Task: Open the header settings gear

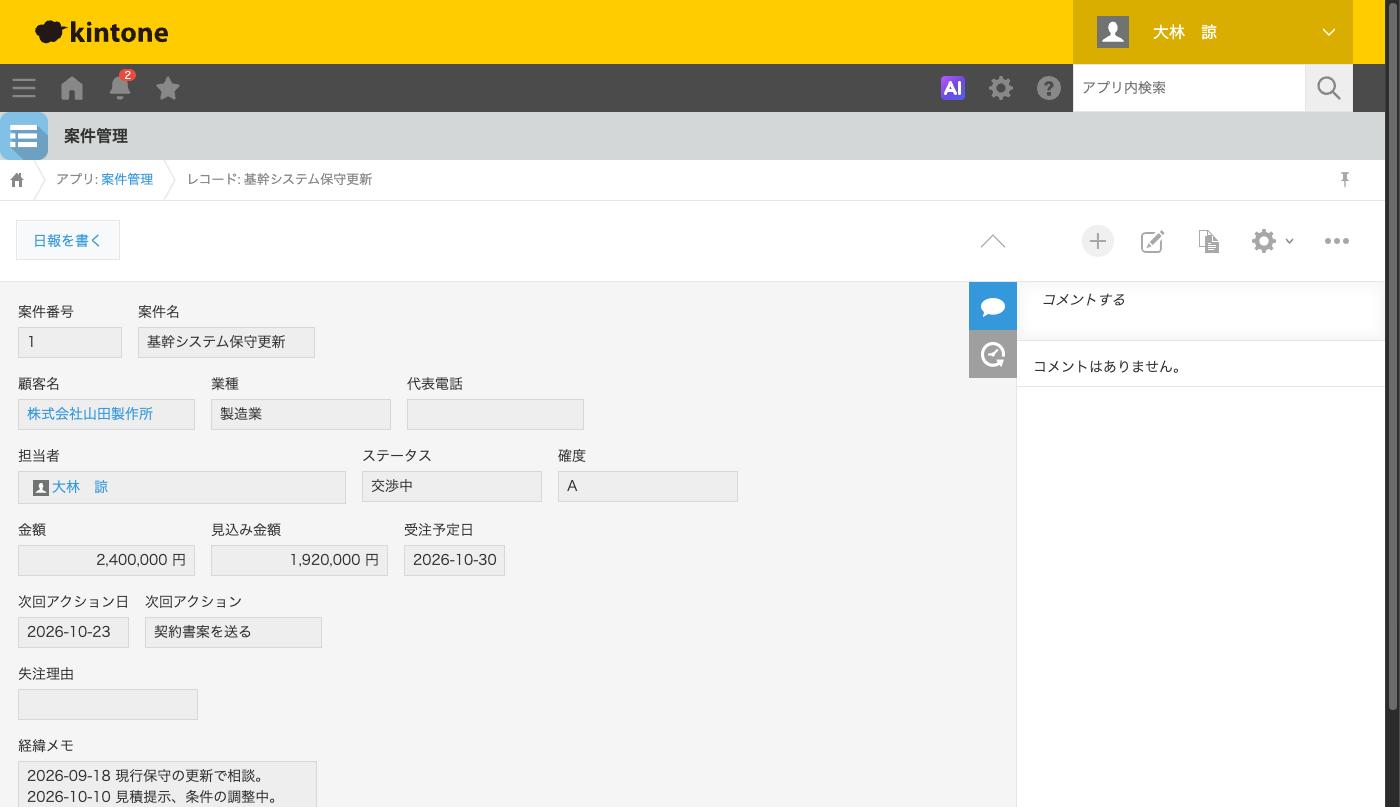Action: click(1001, 88)
